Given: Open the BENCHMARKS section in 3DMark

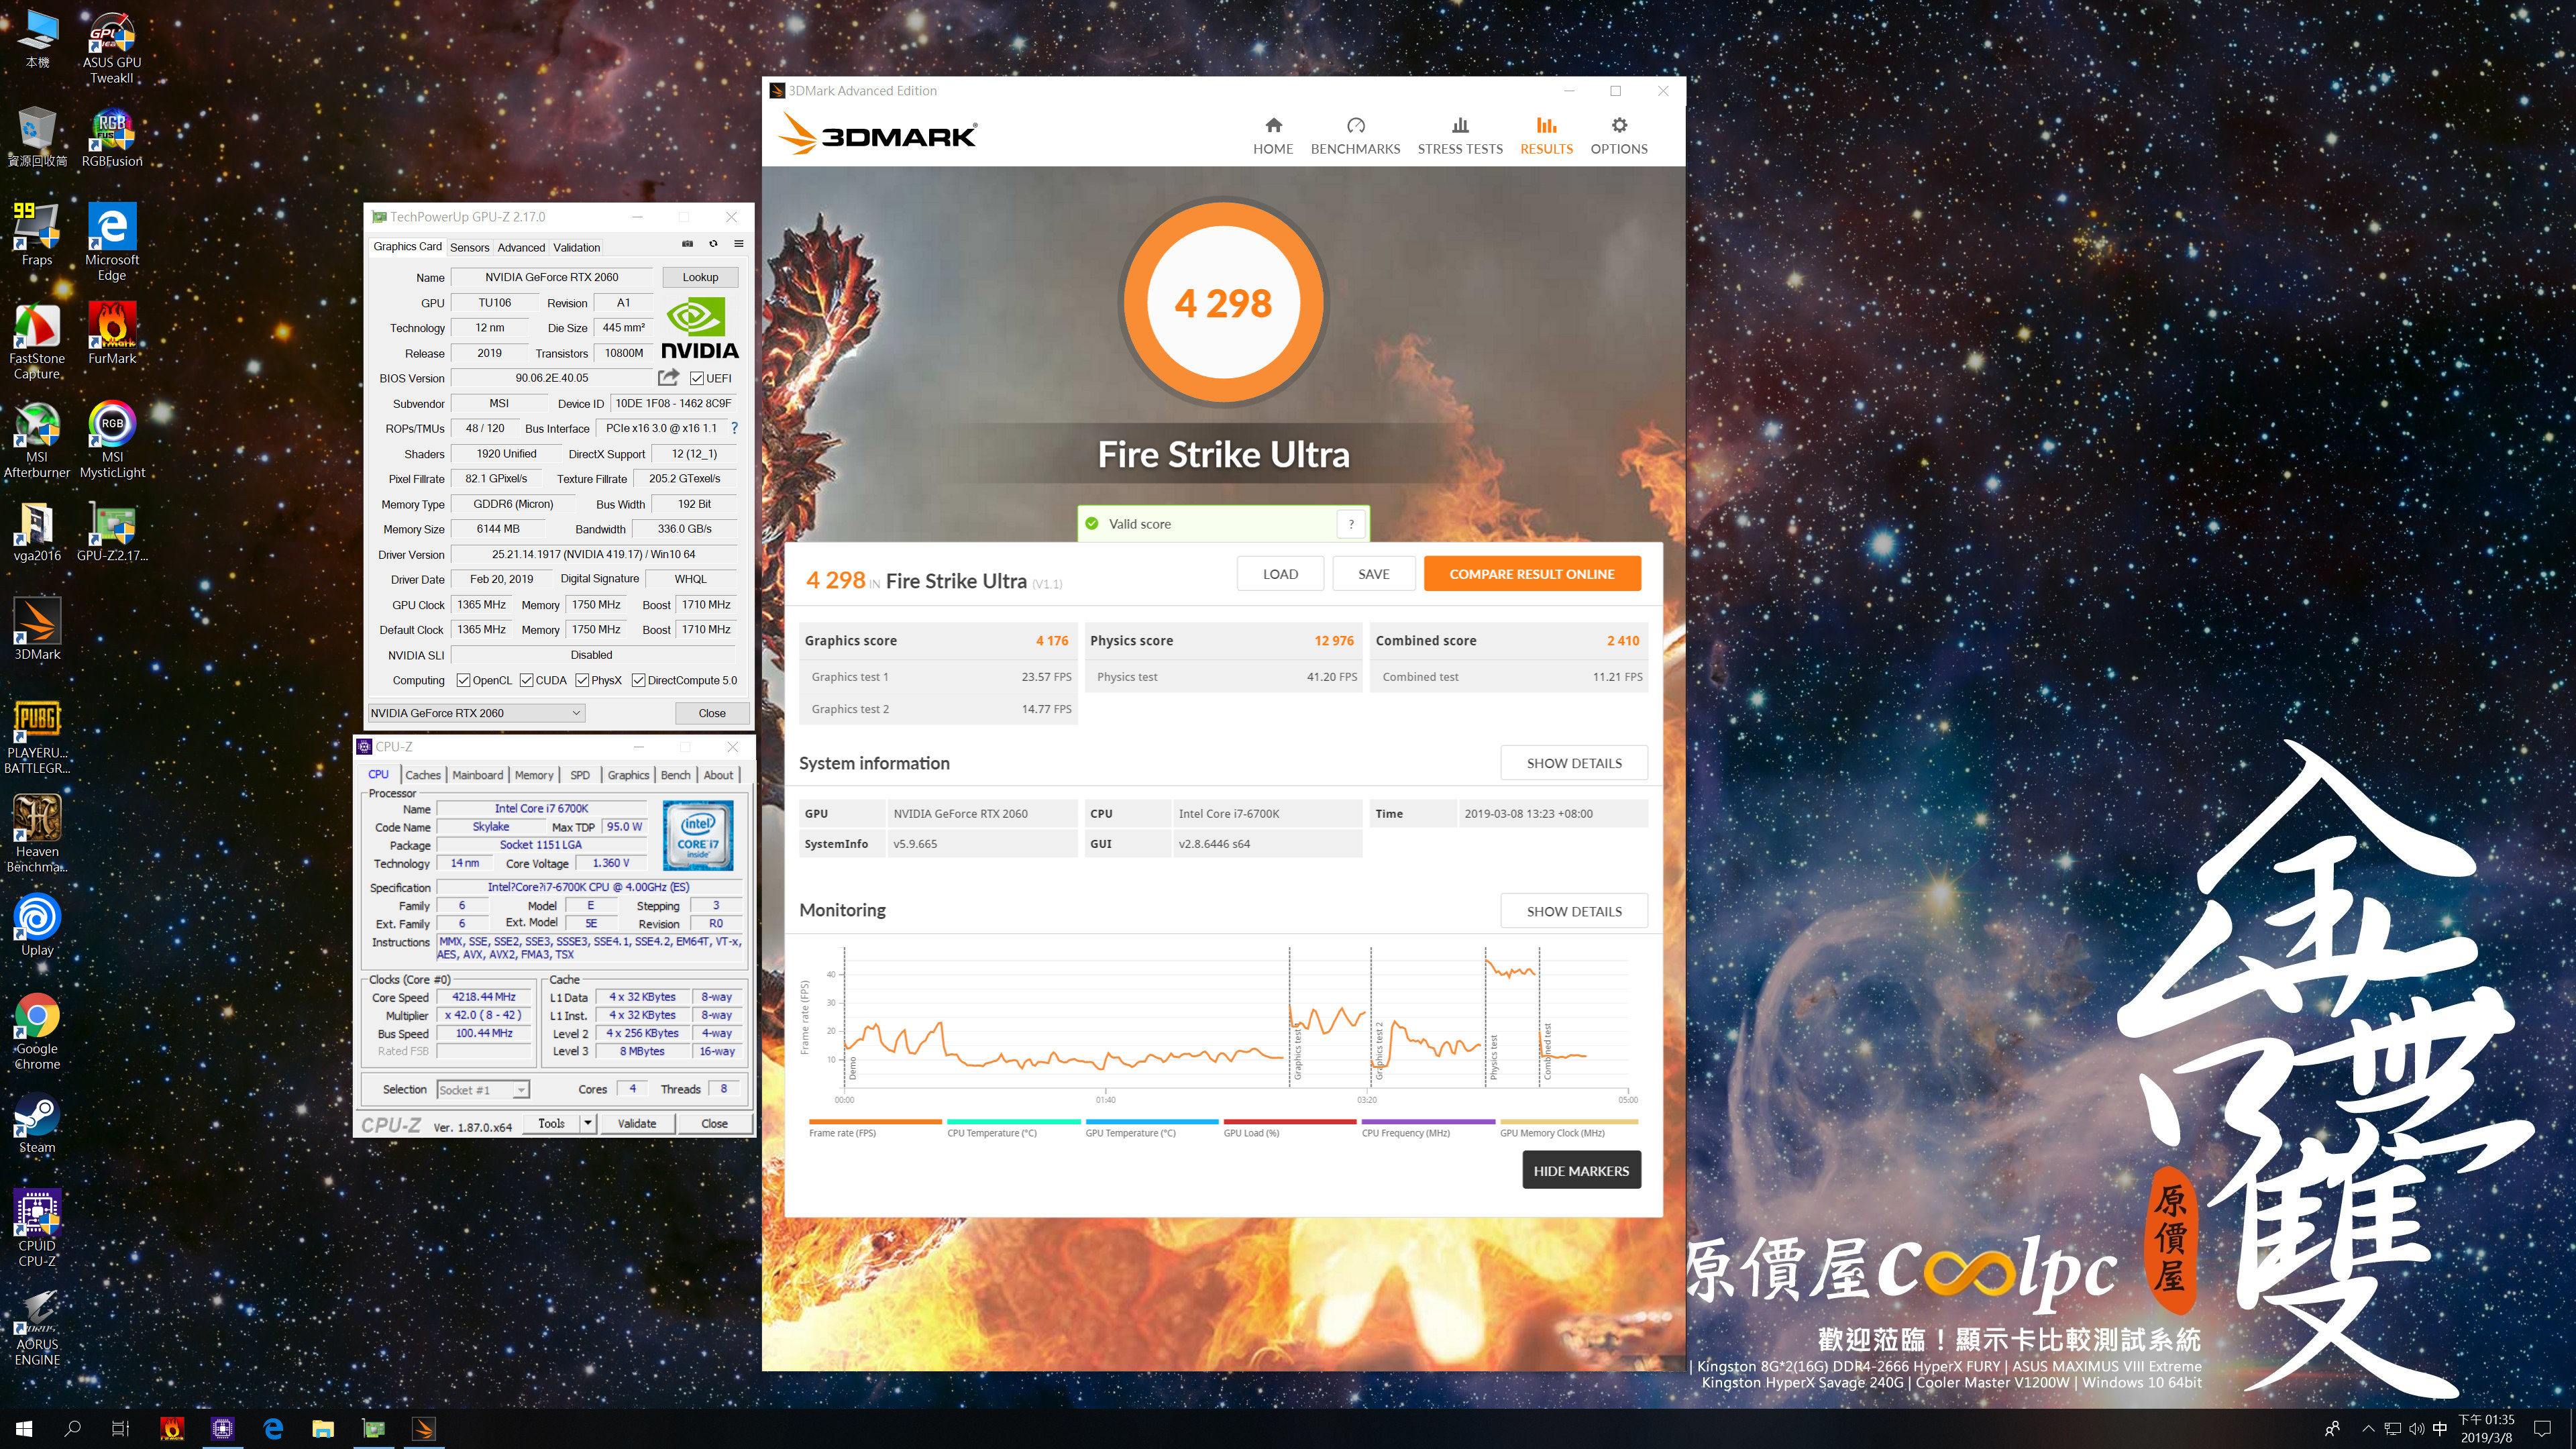Looking at the screenshot, I should (x=1355, y=136).
